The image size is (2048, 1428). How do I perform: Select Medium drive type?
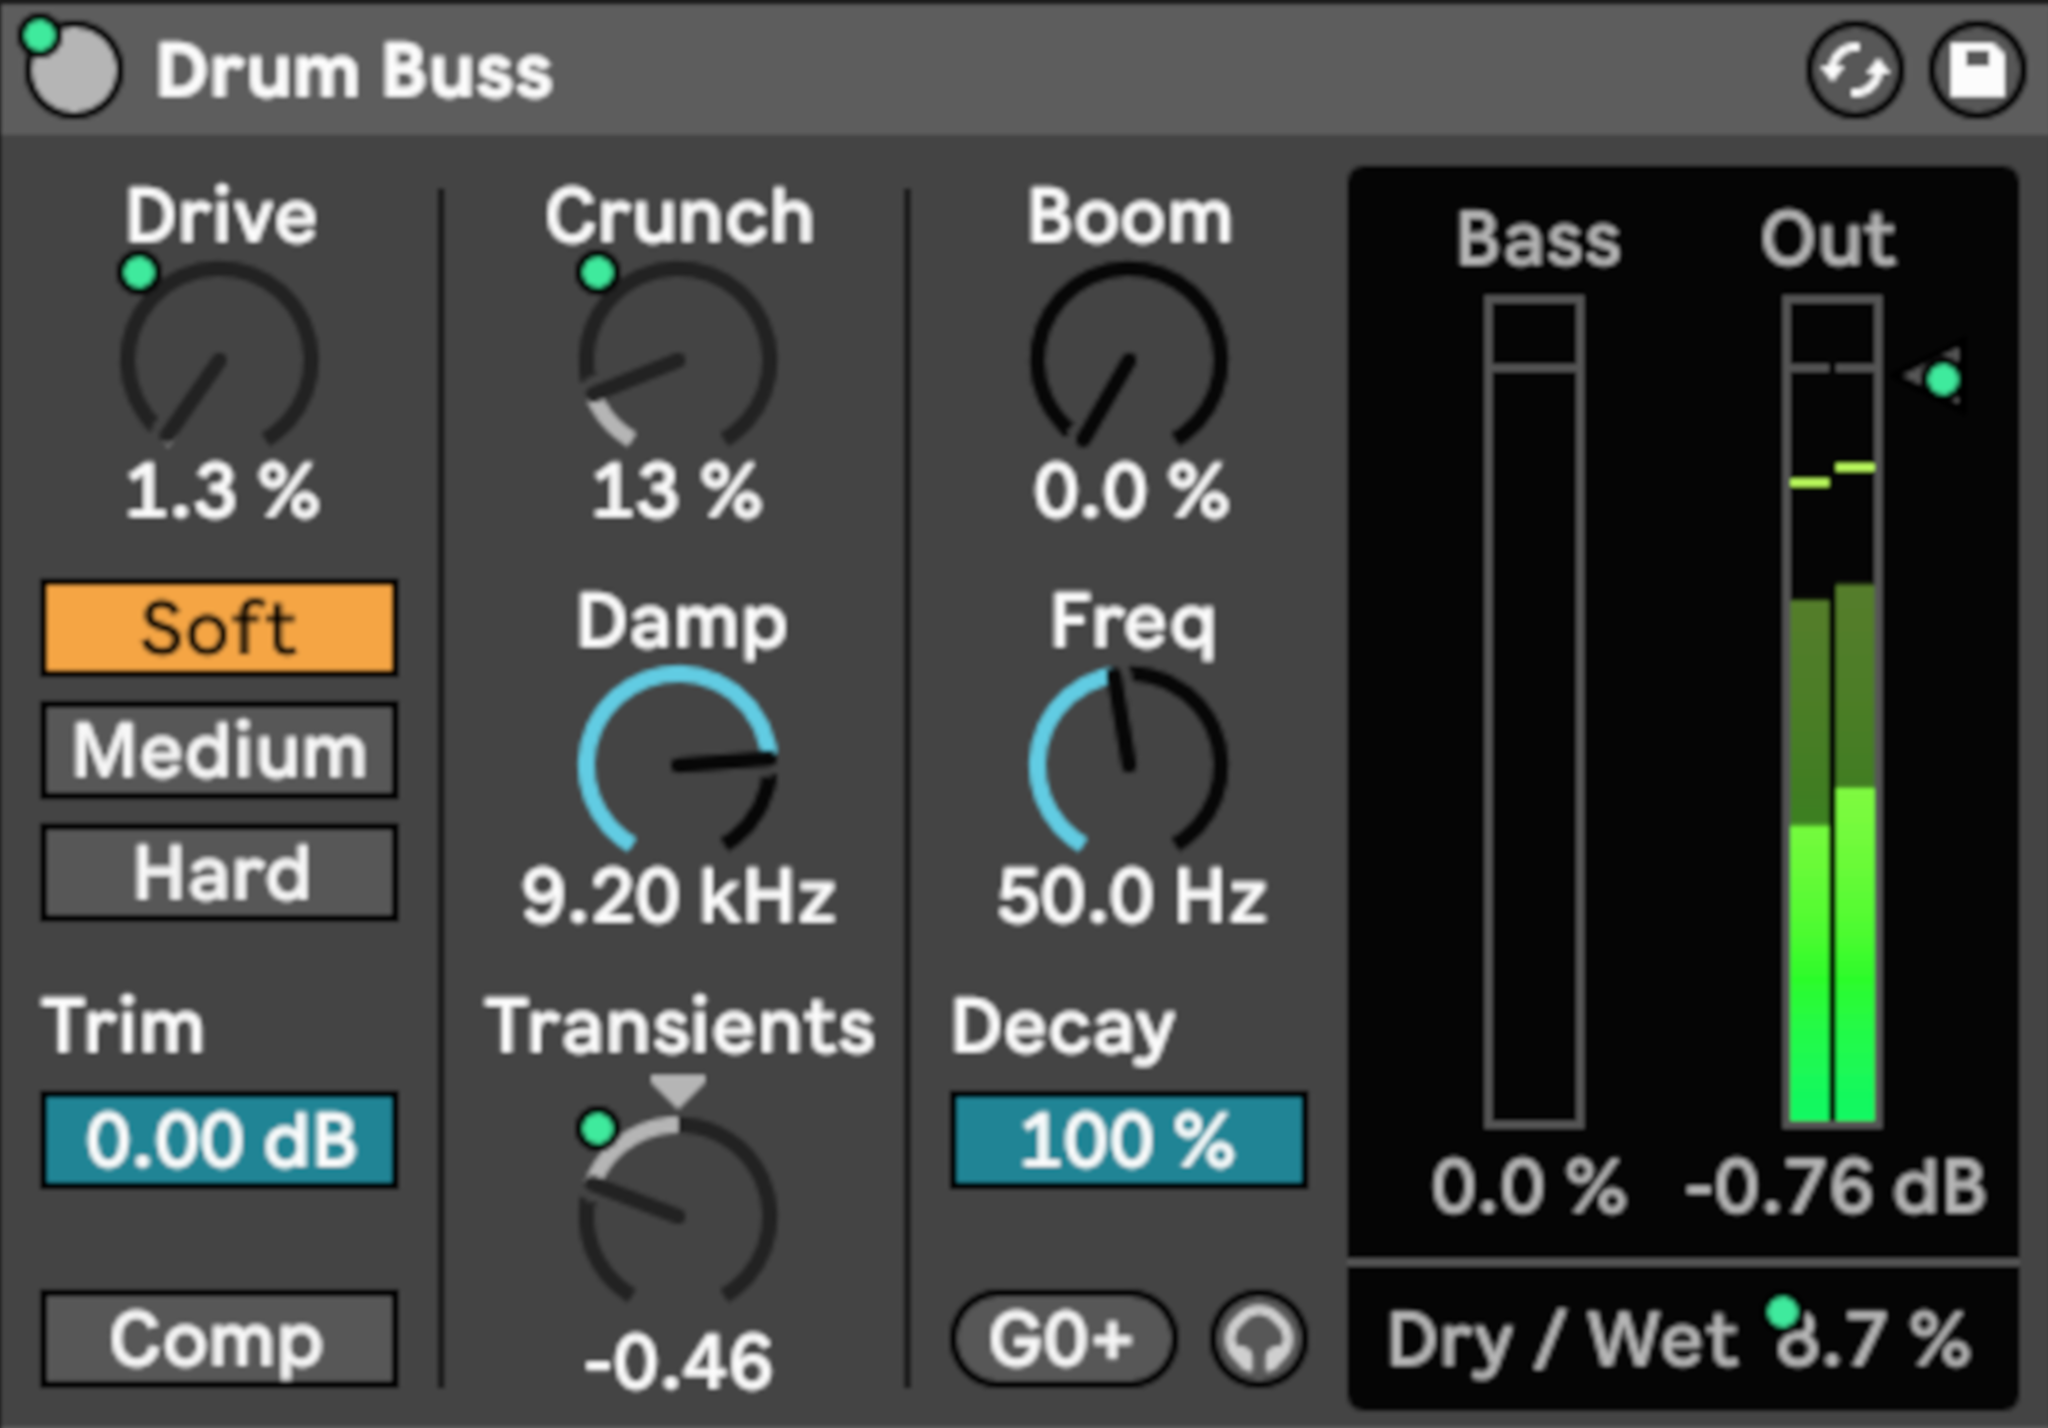pos(219,751)
